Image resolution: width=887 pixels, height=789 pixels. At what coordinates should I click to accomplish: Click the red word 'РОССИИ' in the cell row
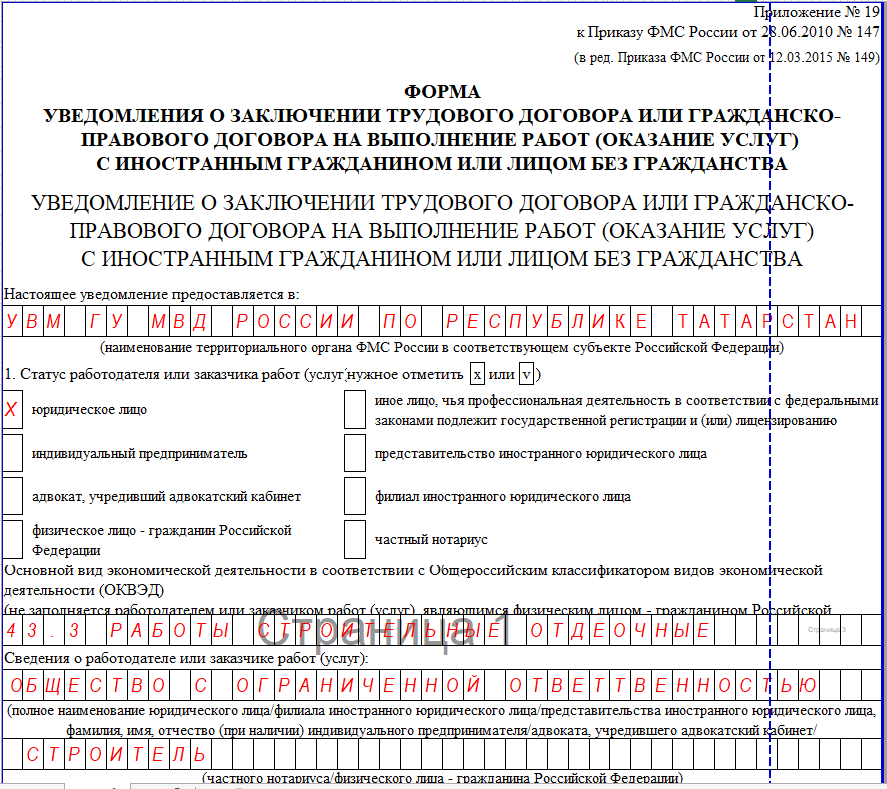[295, 321]
